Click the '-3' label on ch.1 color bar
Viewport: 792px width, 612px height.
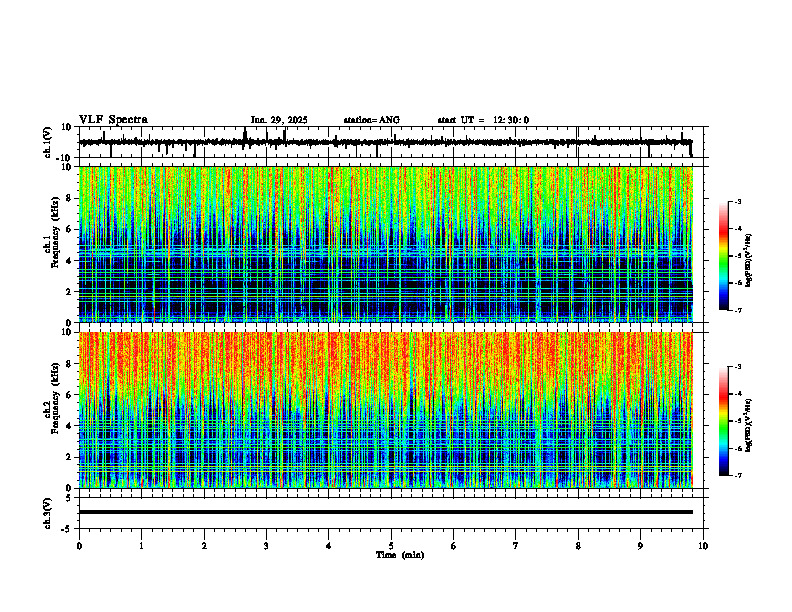click(738, 201)
